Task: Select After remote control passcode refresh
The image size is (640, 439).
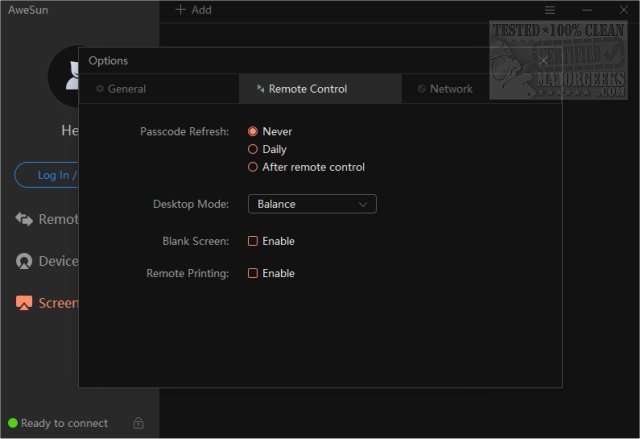Action: (x=253, y=167)
